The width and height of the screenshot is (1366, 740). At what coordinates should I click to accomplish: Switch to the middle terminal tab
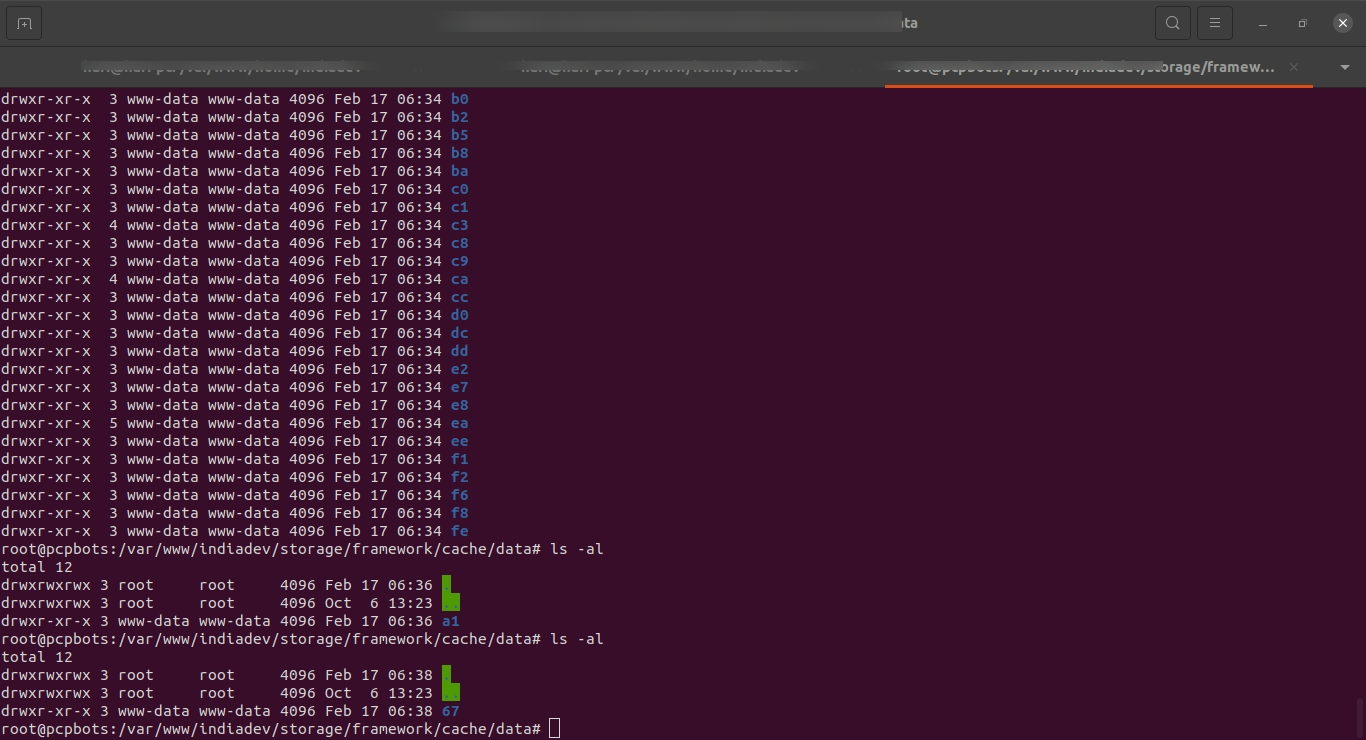[661, 67]
